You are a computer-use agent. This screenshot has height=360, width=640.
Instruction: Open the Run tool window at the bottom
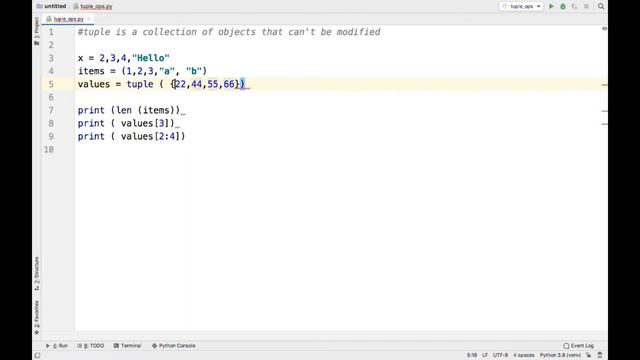click(x=57, y=346)
